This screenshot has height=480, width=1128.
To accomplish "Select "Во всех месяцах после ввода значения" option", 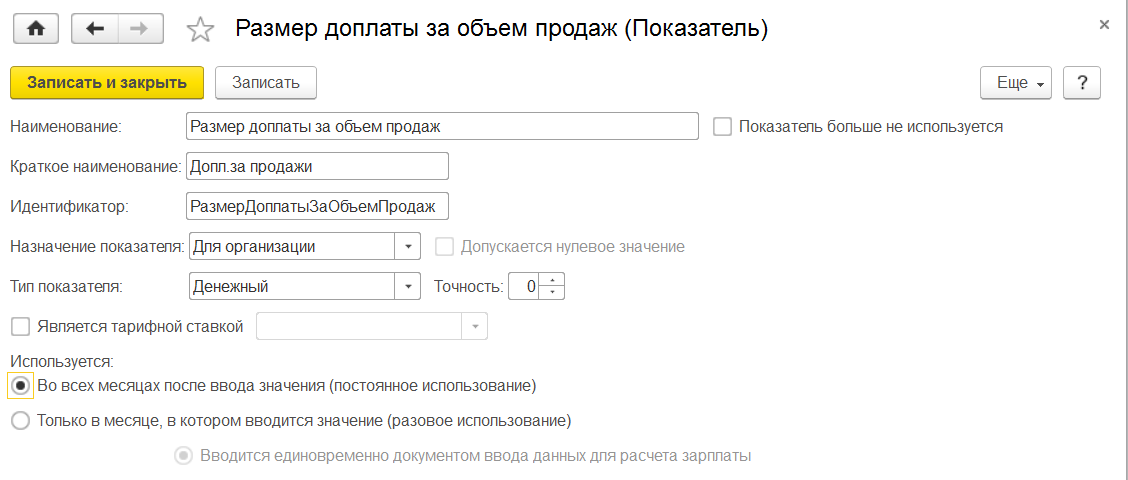I will (x=20, y=385).
